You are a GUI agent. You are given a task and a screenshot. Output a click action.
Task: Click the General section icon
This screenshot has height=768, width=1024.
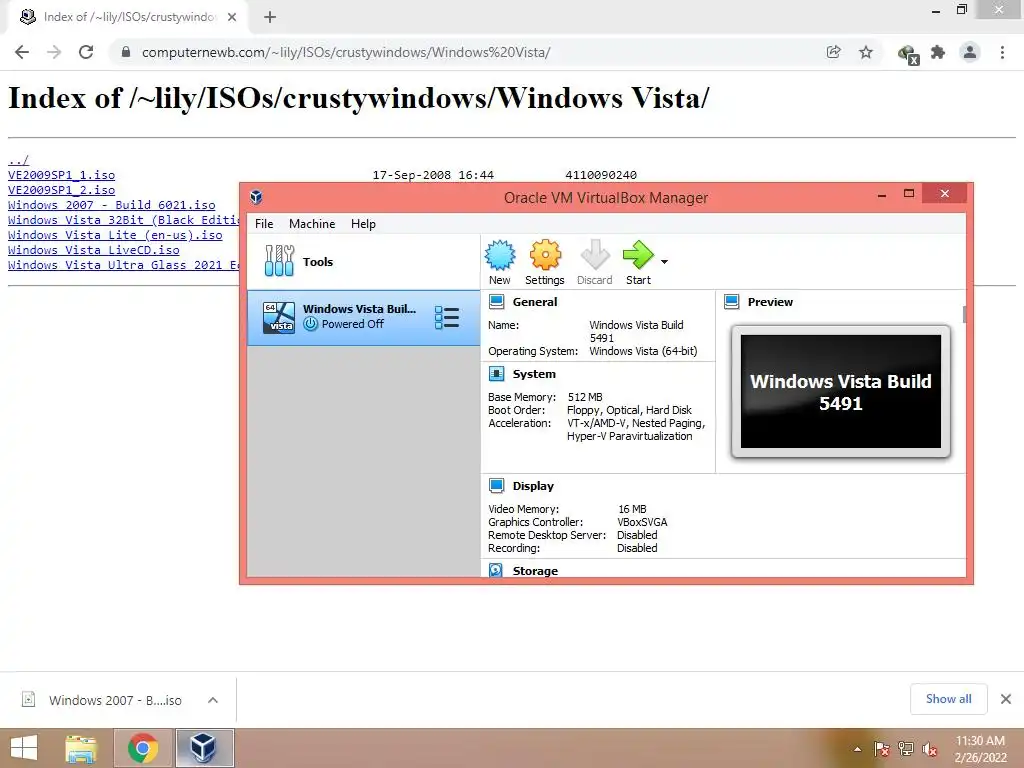[x=496, y=302]
